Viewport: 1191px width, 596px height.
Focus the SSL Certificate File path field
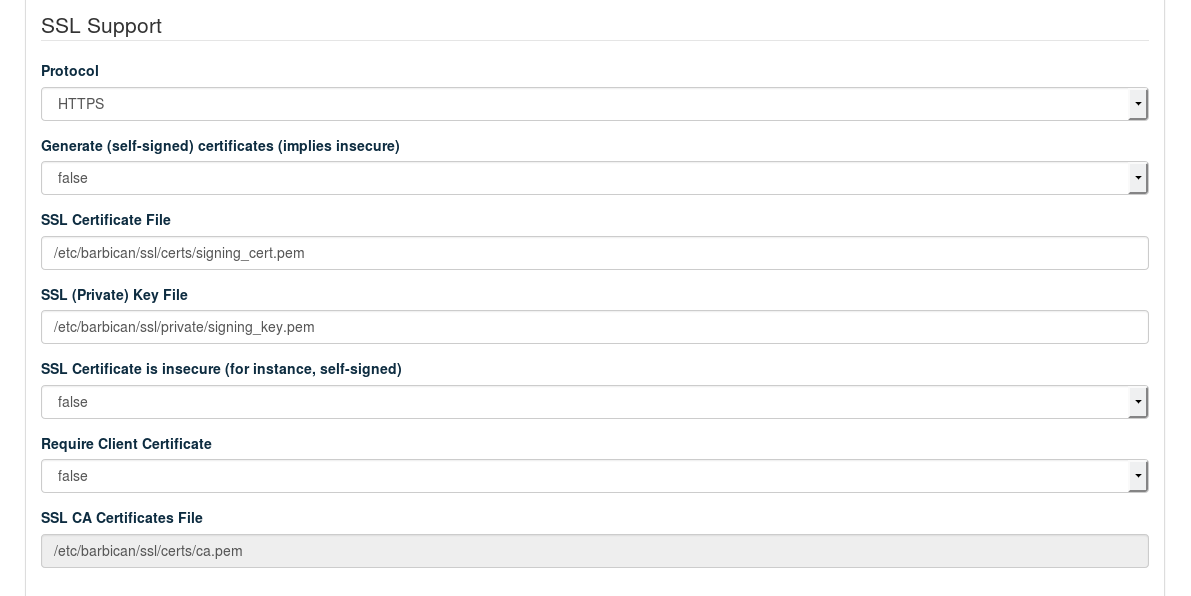coord(594,253)
